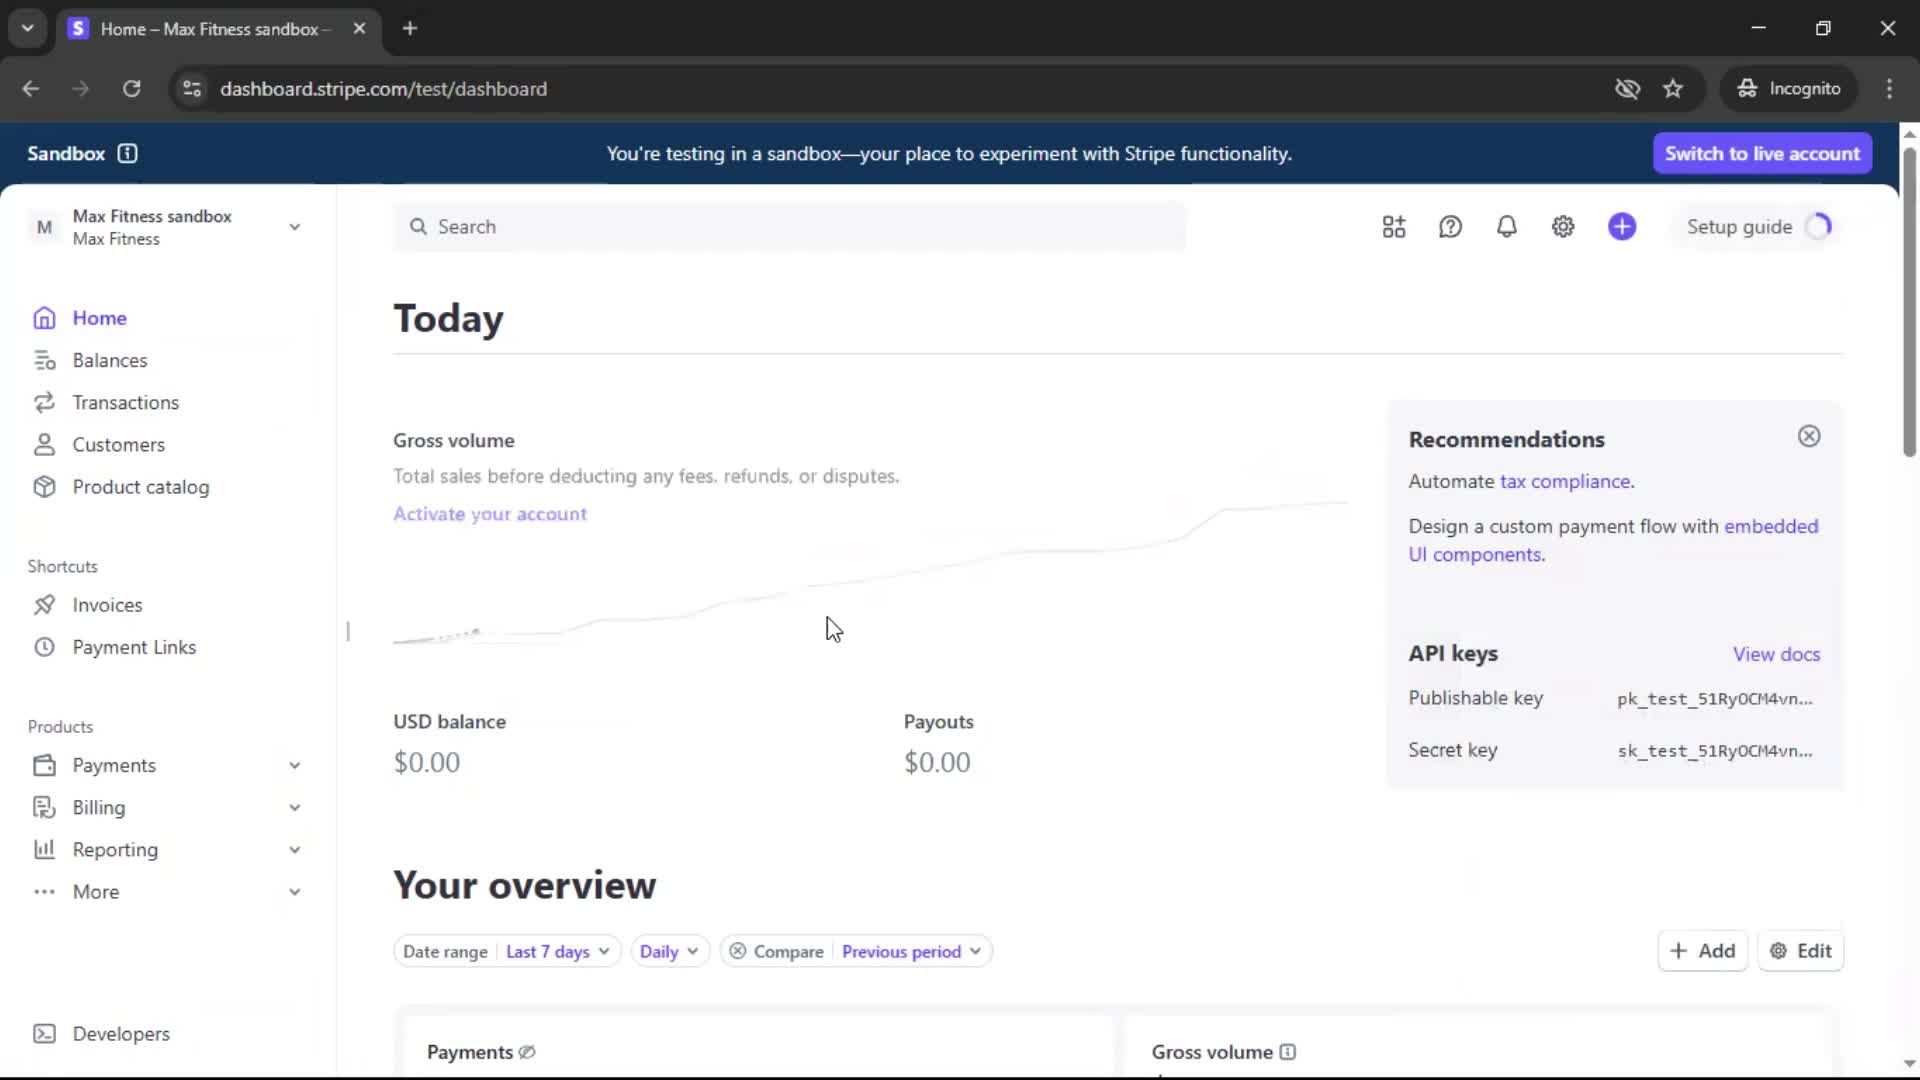
Task: Click Add in Your overview
Action: pos(1703,951)
